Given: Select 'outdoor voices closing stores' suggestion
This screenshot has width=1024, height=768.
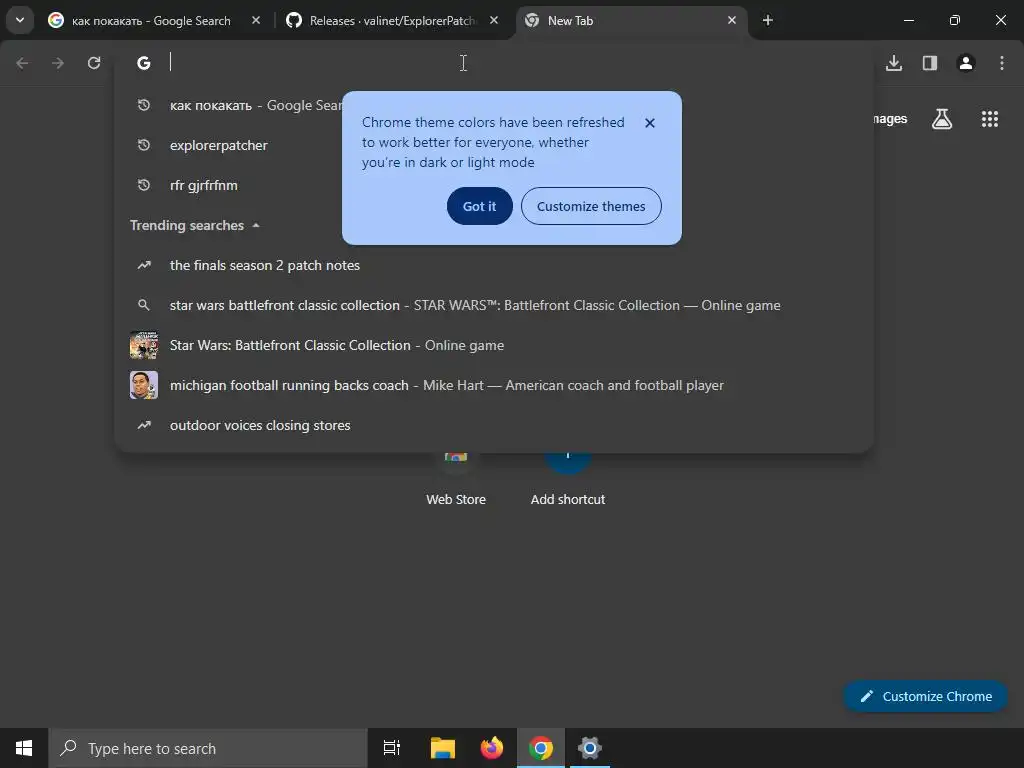Looking at the screenshot, I should click(x=494, y=425).
